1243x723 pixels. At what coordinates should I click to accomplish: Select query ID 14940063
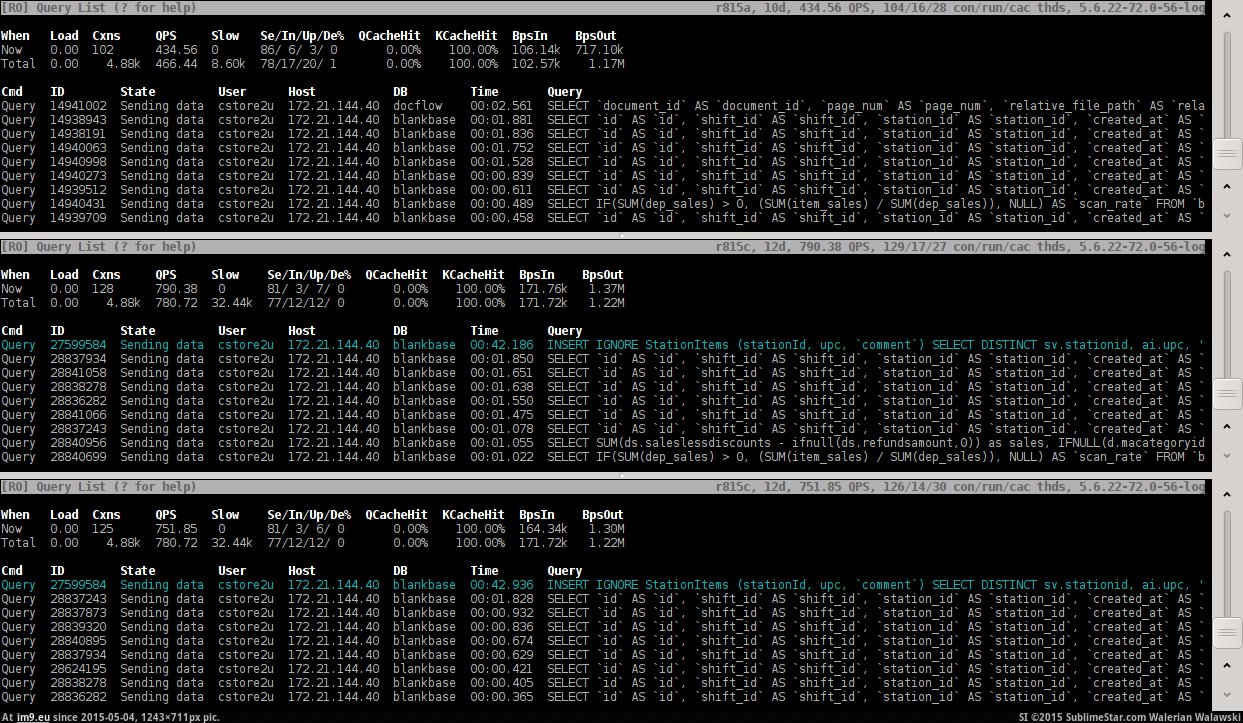[x=78, y=148]
